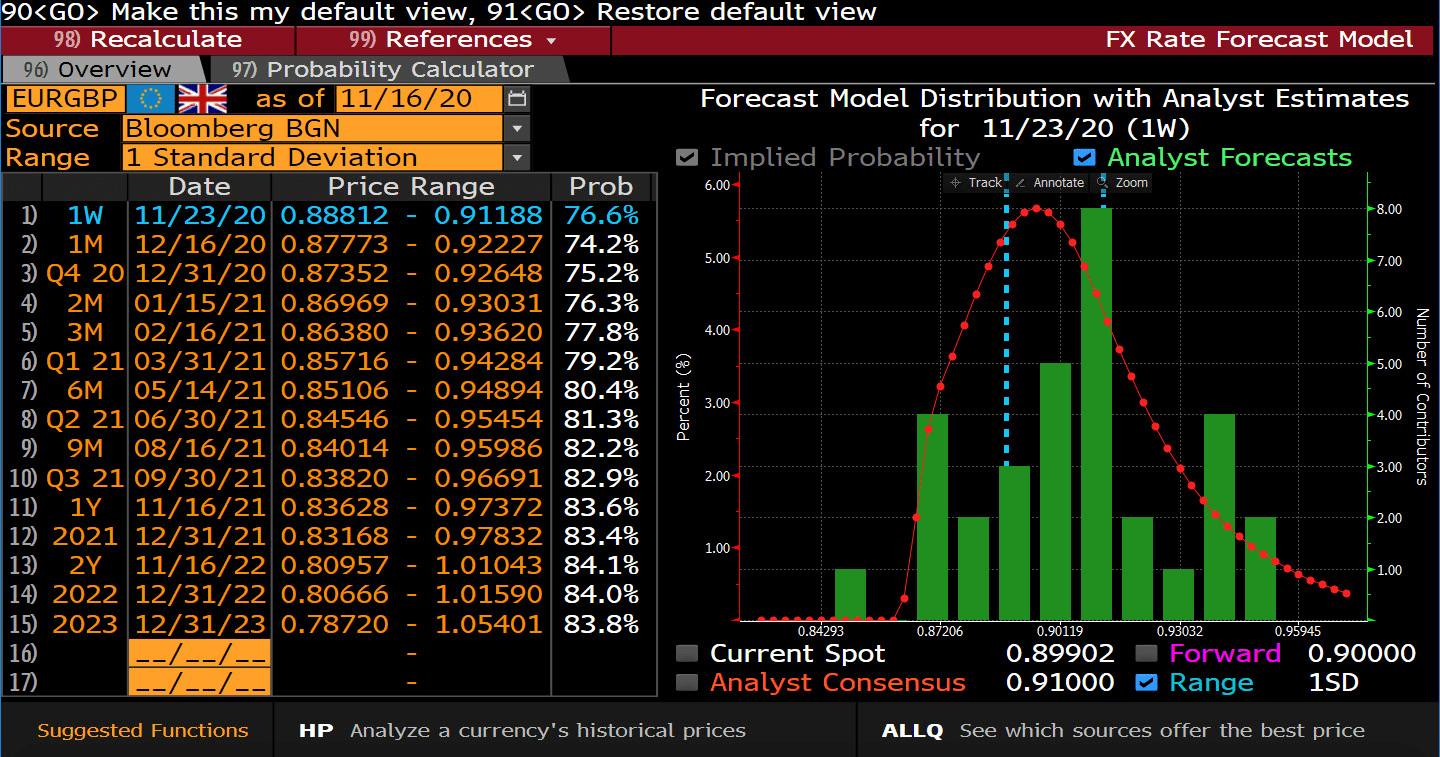
Task: Click the Suggested Functions label
Action: 142,730
